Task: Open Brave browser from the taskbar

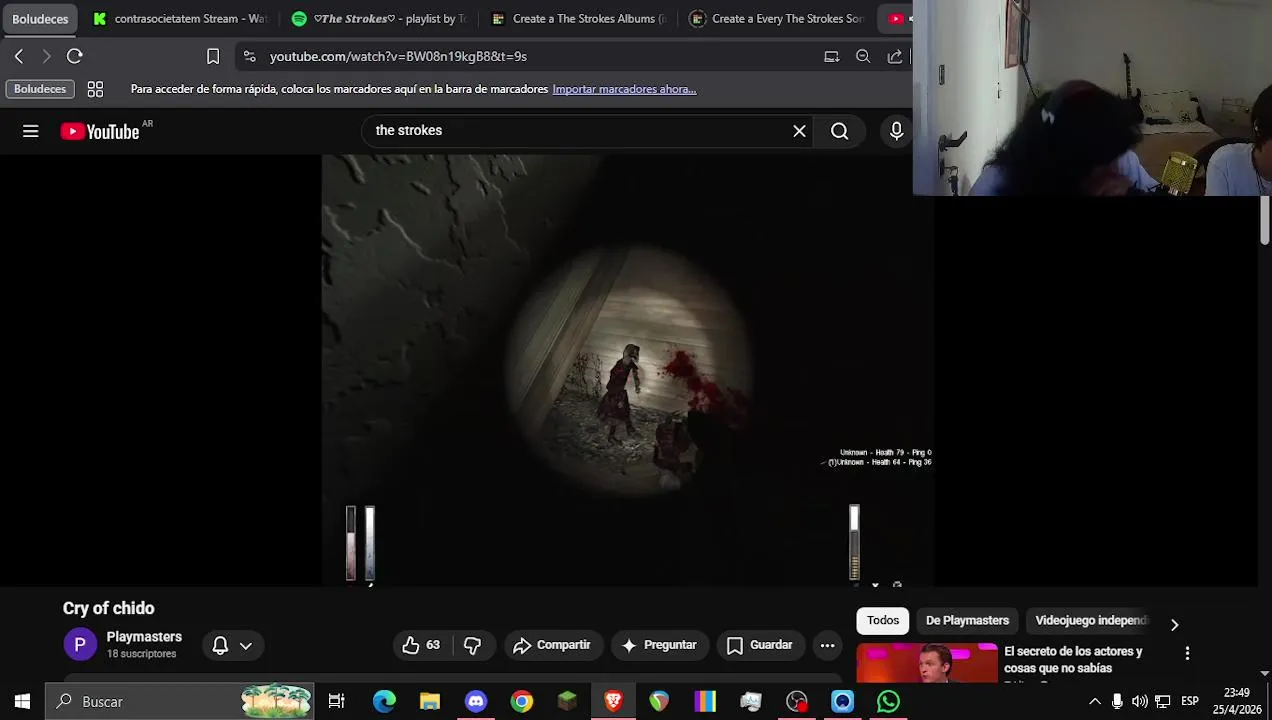Action: pyautogui.click(x=613, y=702)
